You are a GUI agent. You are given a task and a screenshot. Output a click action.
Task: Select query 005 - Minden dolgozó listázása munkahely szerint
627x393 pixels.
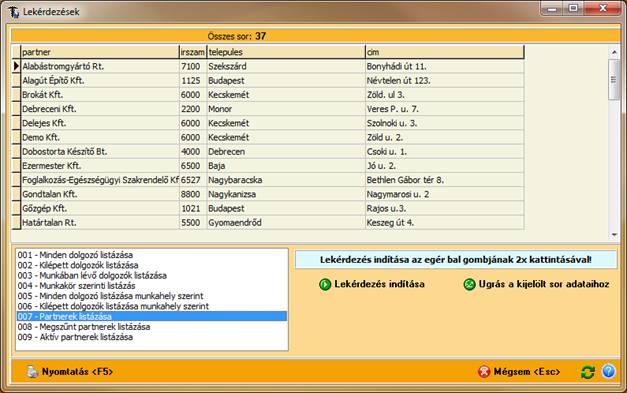(152, 296)
